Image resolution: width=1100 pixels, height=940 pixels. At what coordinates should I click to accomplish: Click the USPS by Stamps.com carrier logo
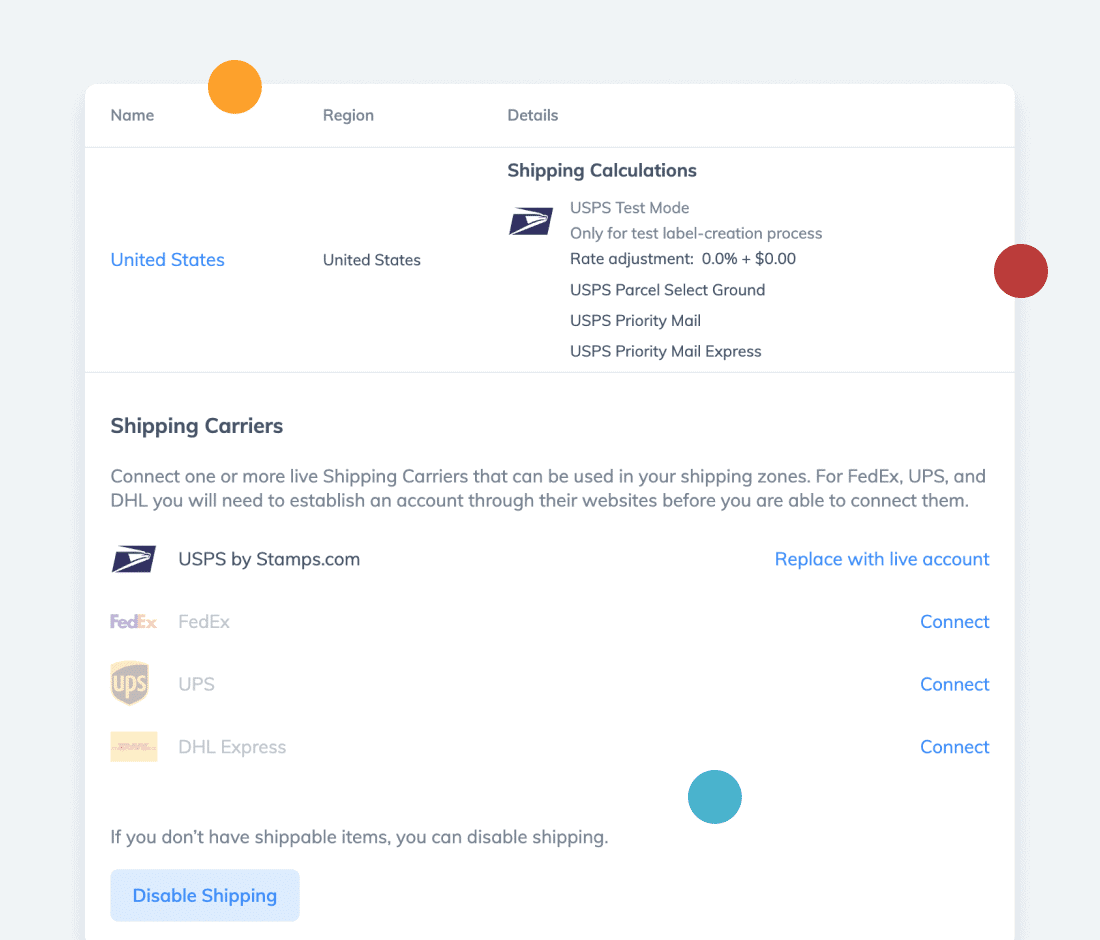pos(133,559)
